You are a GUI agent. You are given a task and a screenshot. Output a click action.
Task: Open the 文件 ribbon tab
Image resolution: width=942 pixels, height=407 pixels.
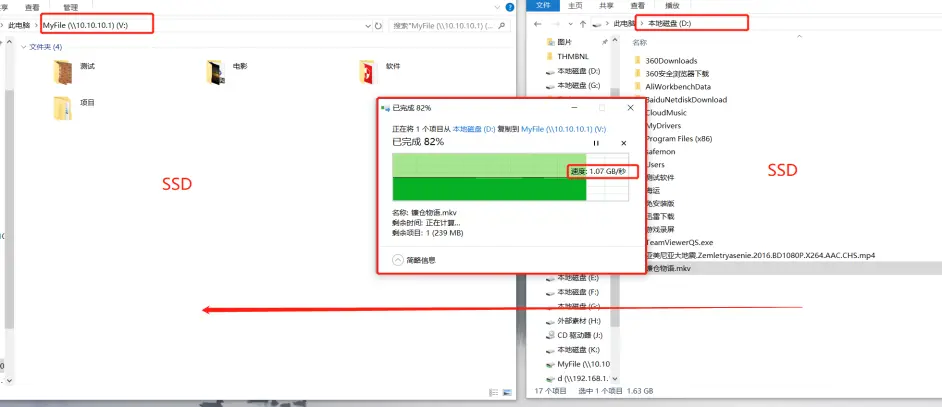(x=544, y=5)
